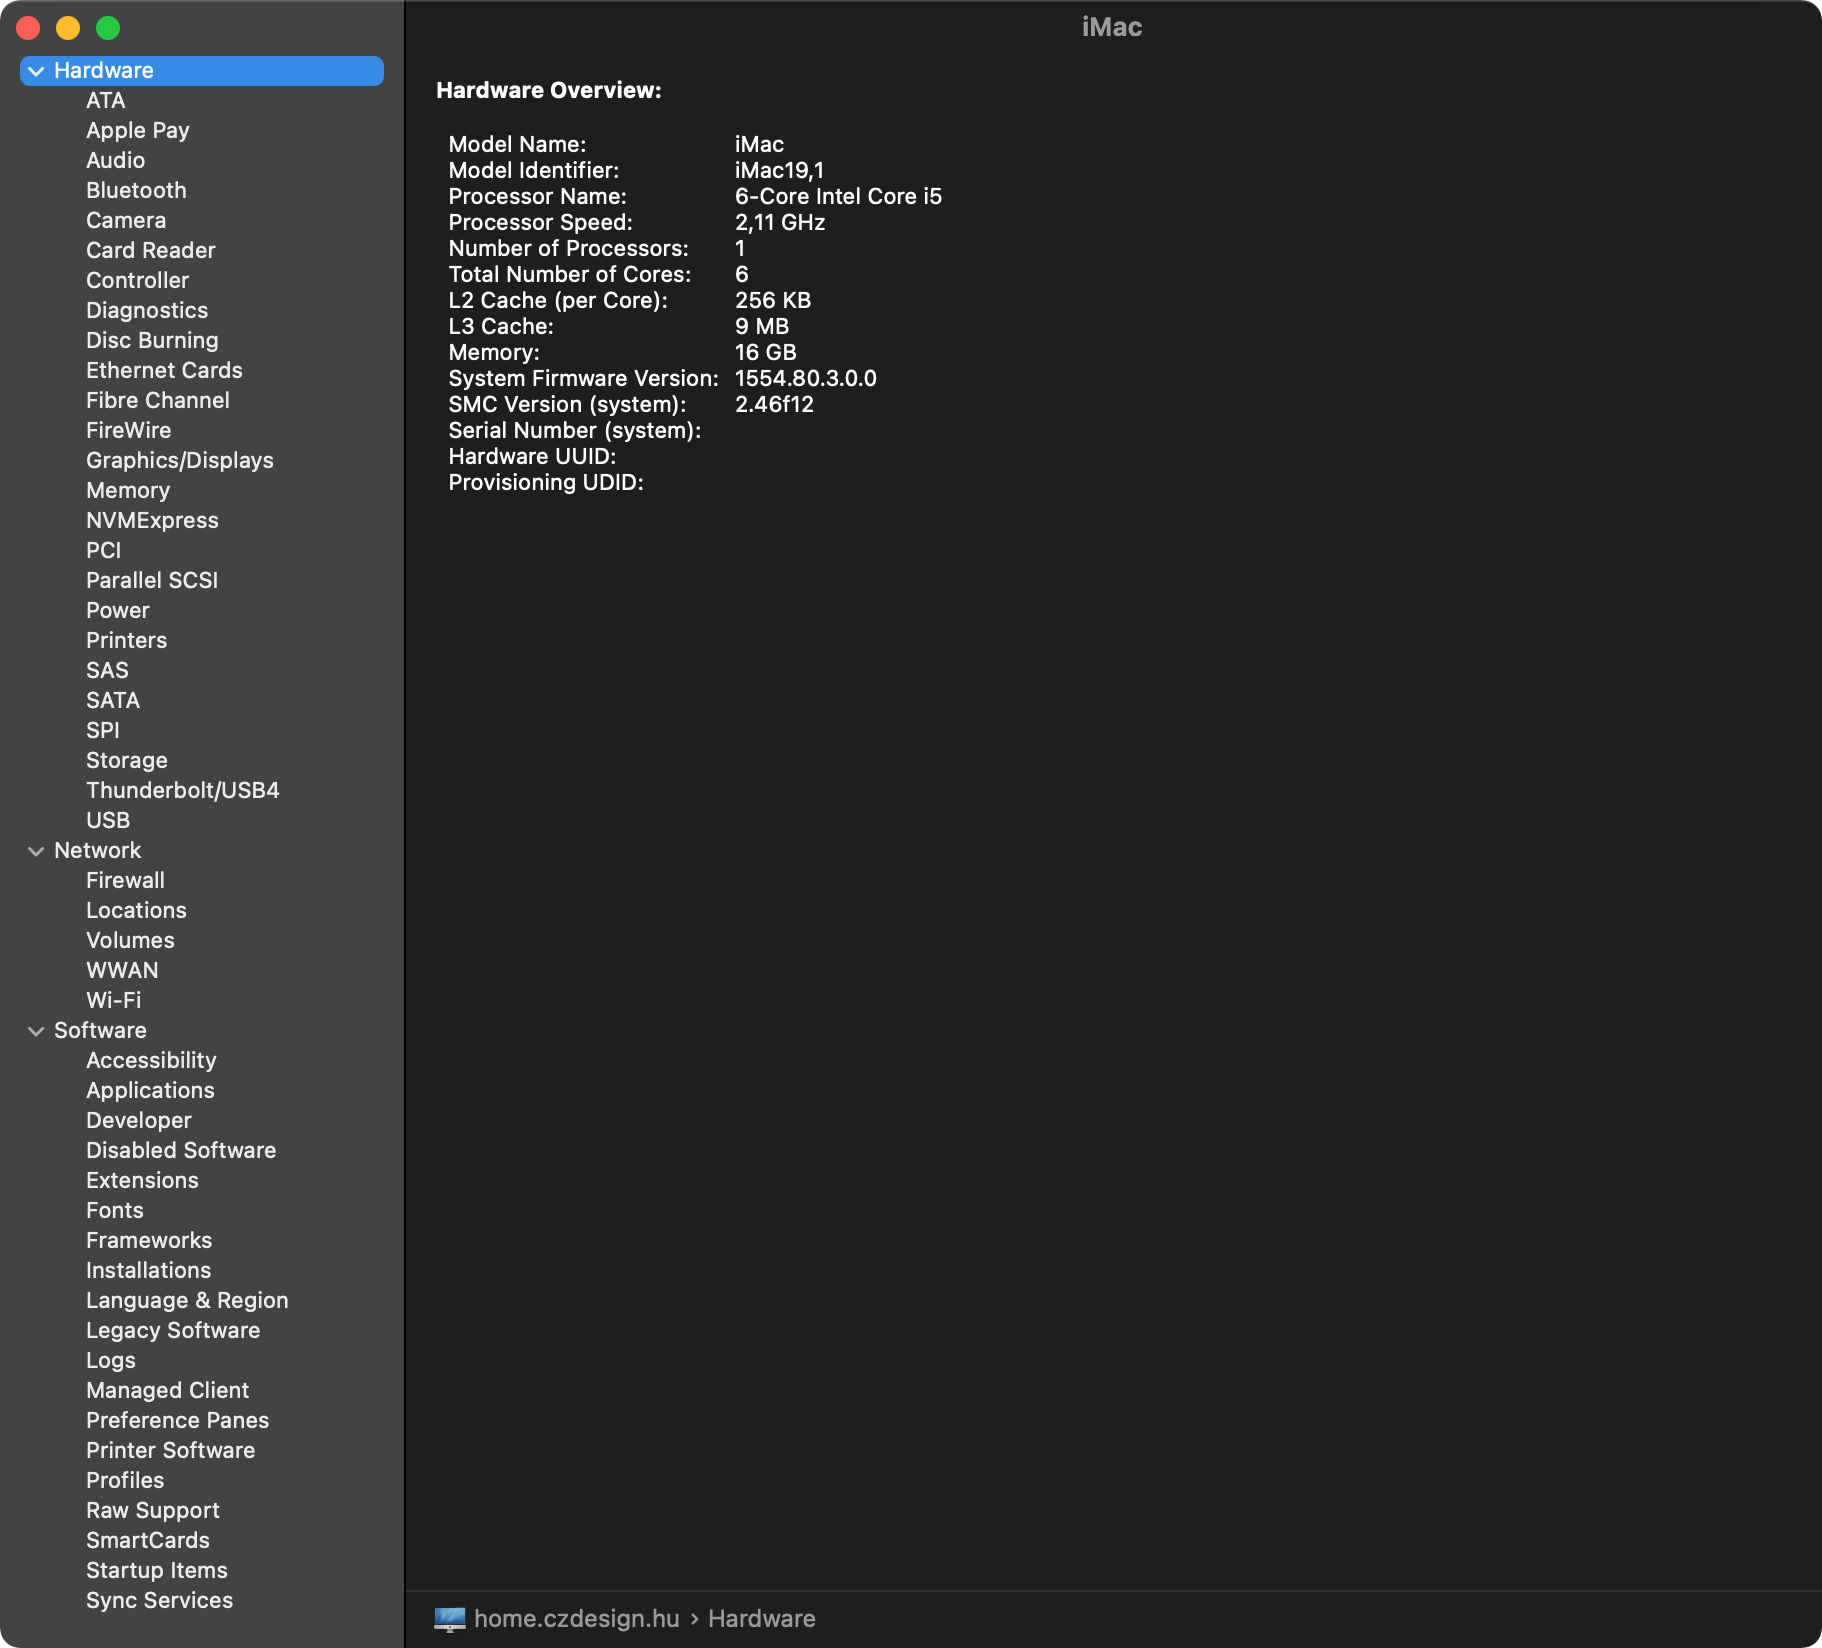Viewport: 1822px width, 1648px height.
Task: Select Volumes under Network
Action: (x=130, y=941)
